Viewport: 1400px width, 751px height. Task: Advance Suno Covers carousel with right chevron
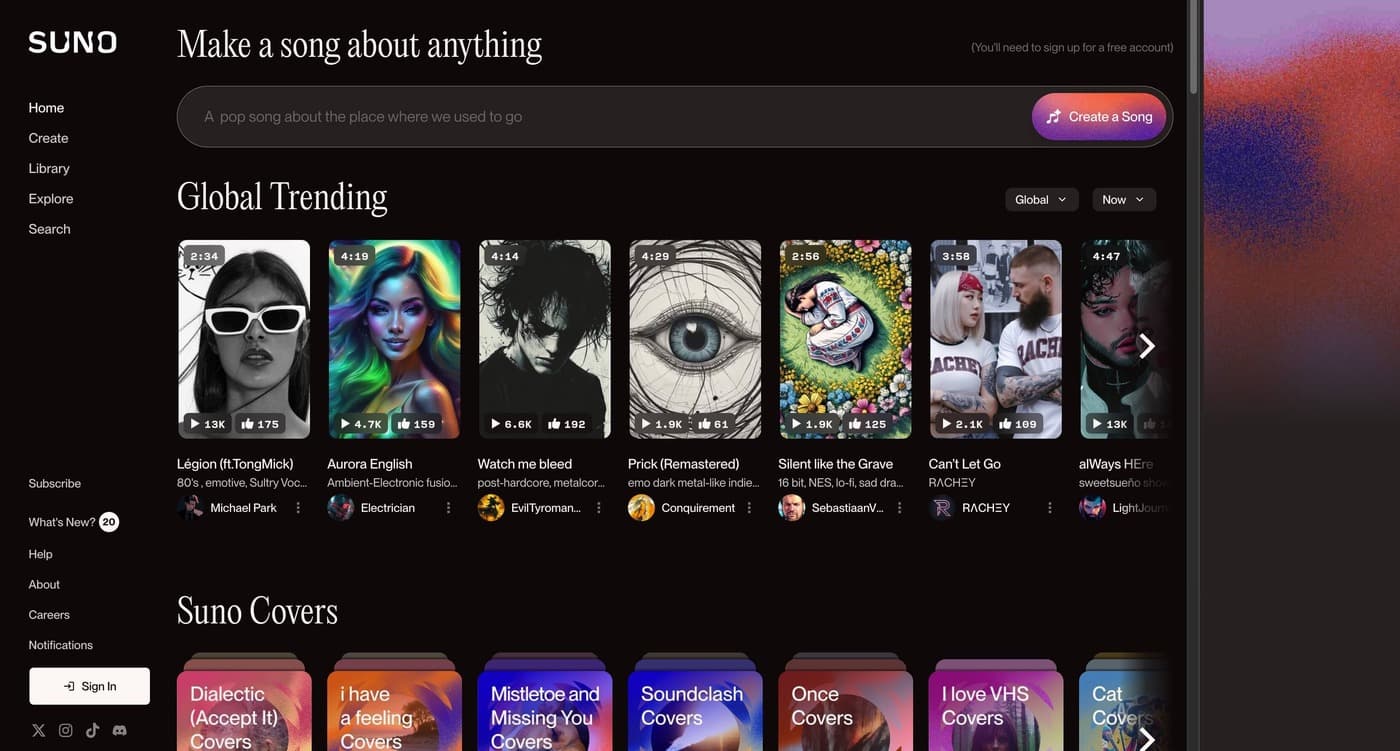click(x=1147, y=738)
